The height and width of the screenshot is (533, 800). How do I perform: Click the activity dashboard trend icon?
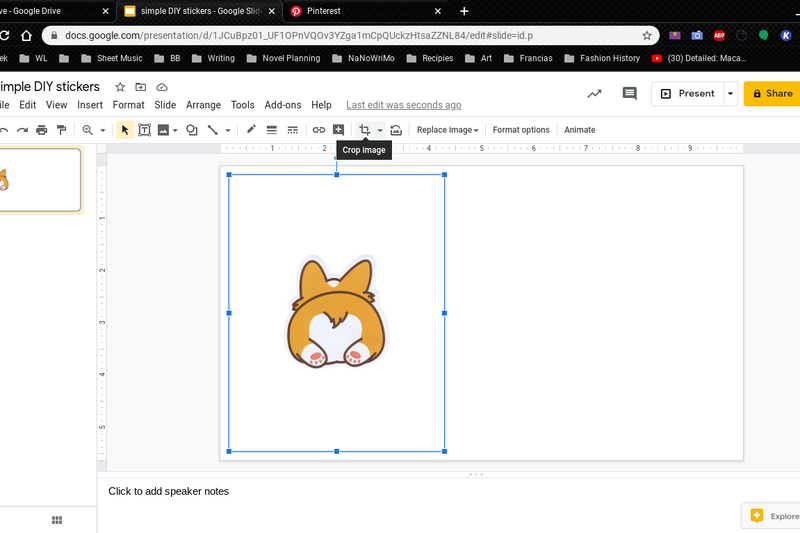pos(594,93)
